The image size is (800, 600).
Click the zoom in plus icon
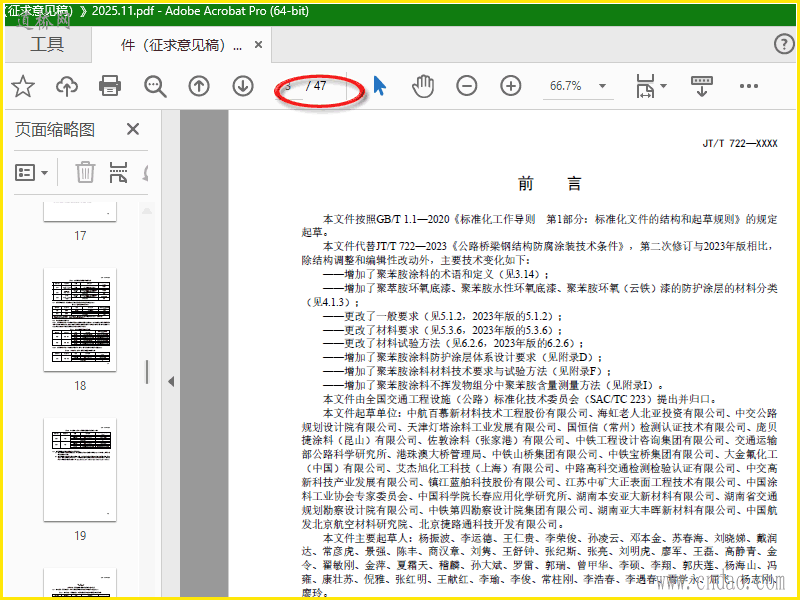point(511,86)
